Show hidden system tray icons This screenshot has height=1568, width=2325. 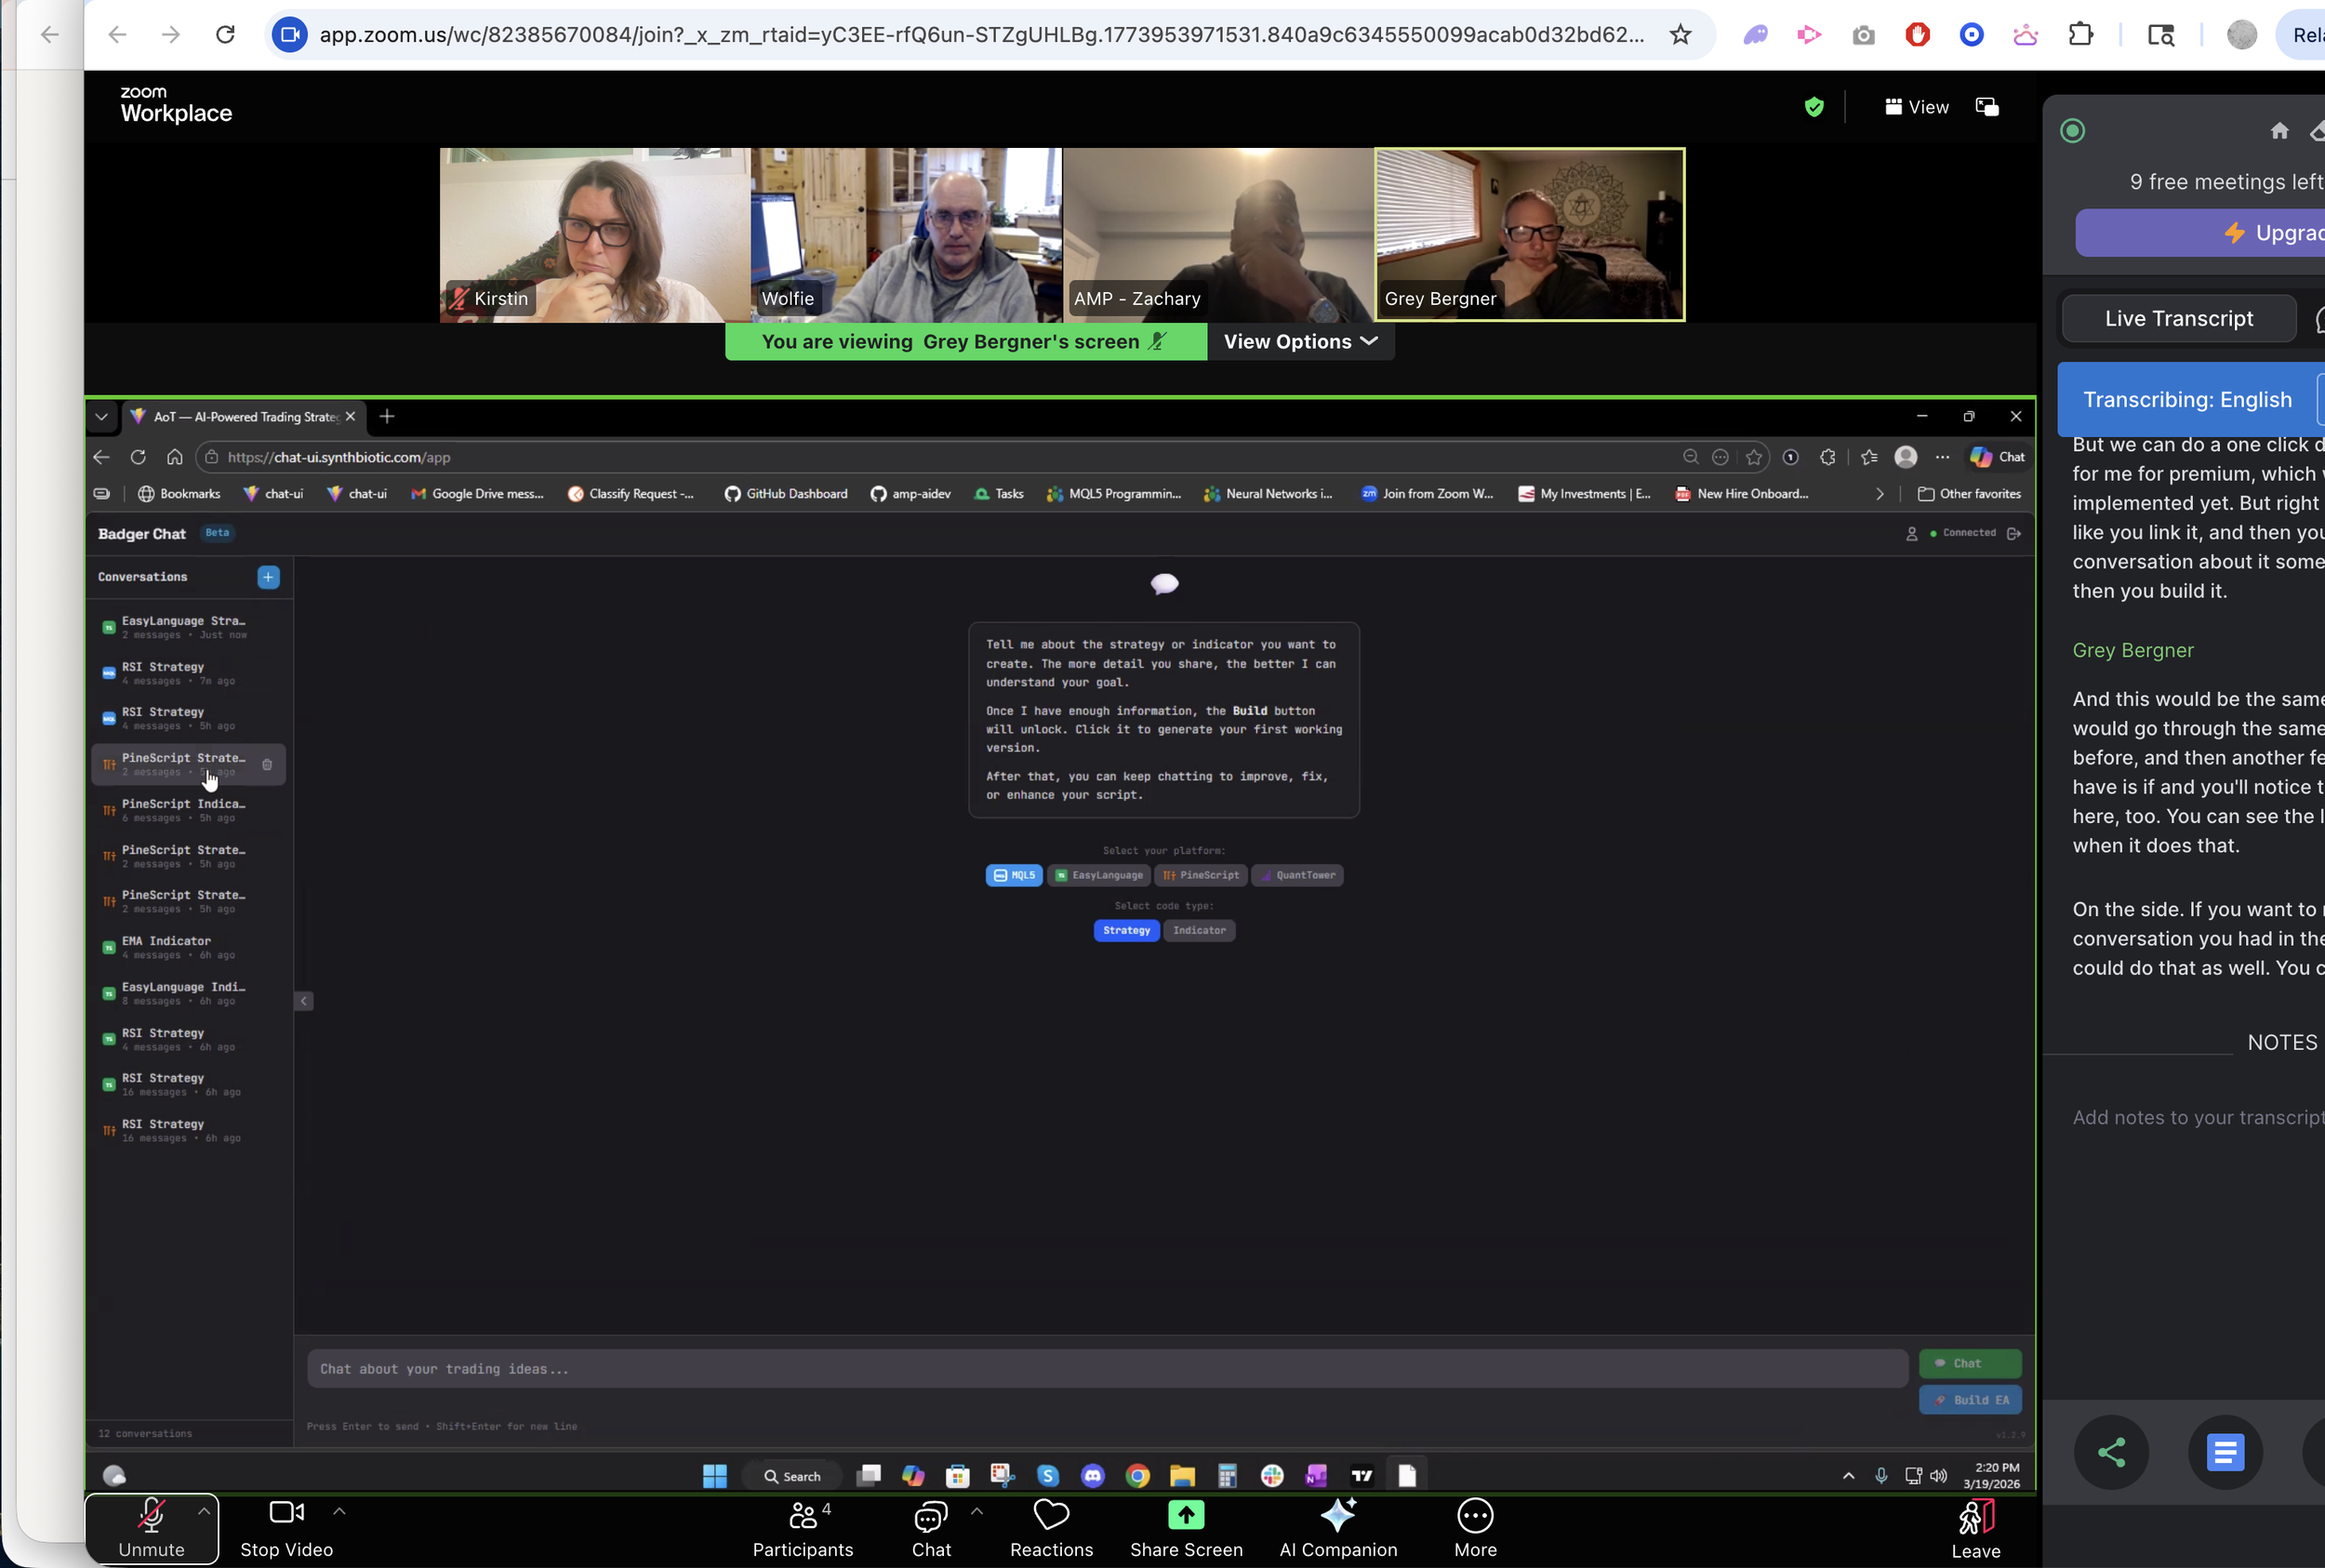click(x=1848, y=1476)
